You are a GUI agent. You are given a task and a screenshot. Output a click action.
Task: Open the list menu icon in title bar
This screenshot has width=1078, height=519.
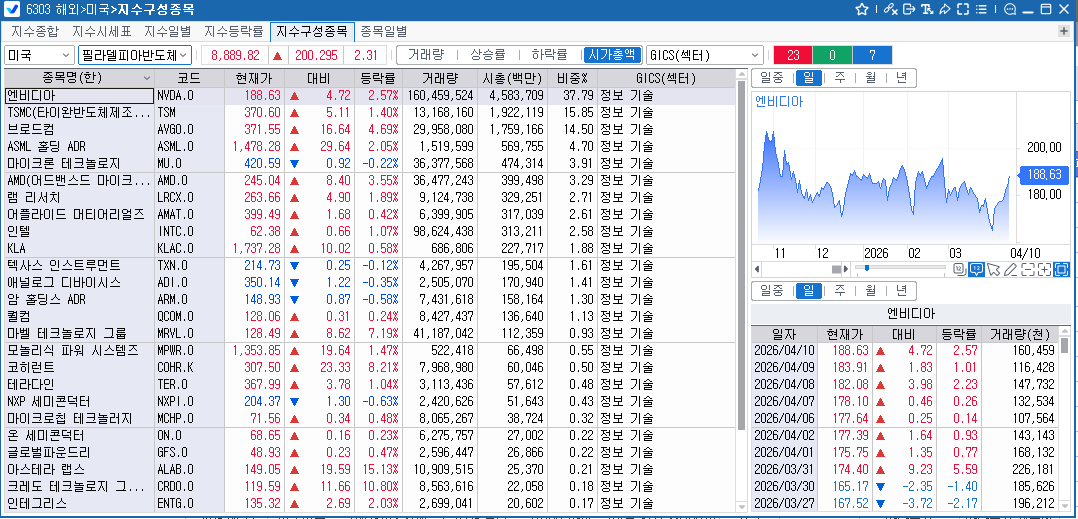981,9
